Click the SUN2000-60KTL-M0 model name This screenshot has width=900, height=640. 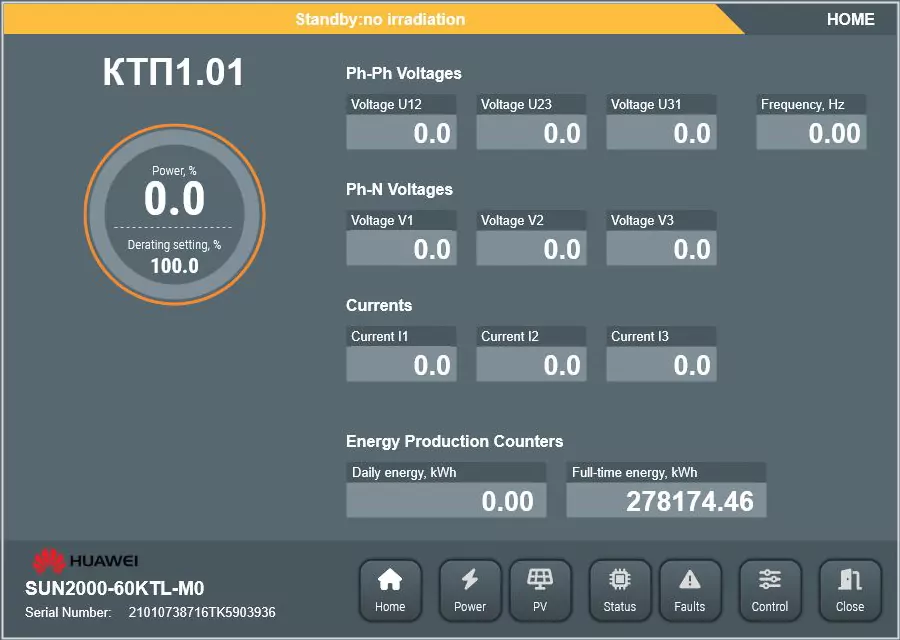click(115, 588)
